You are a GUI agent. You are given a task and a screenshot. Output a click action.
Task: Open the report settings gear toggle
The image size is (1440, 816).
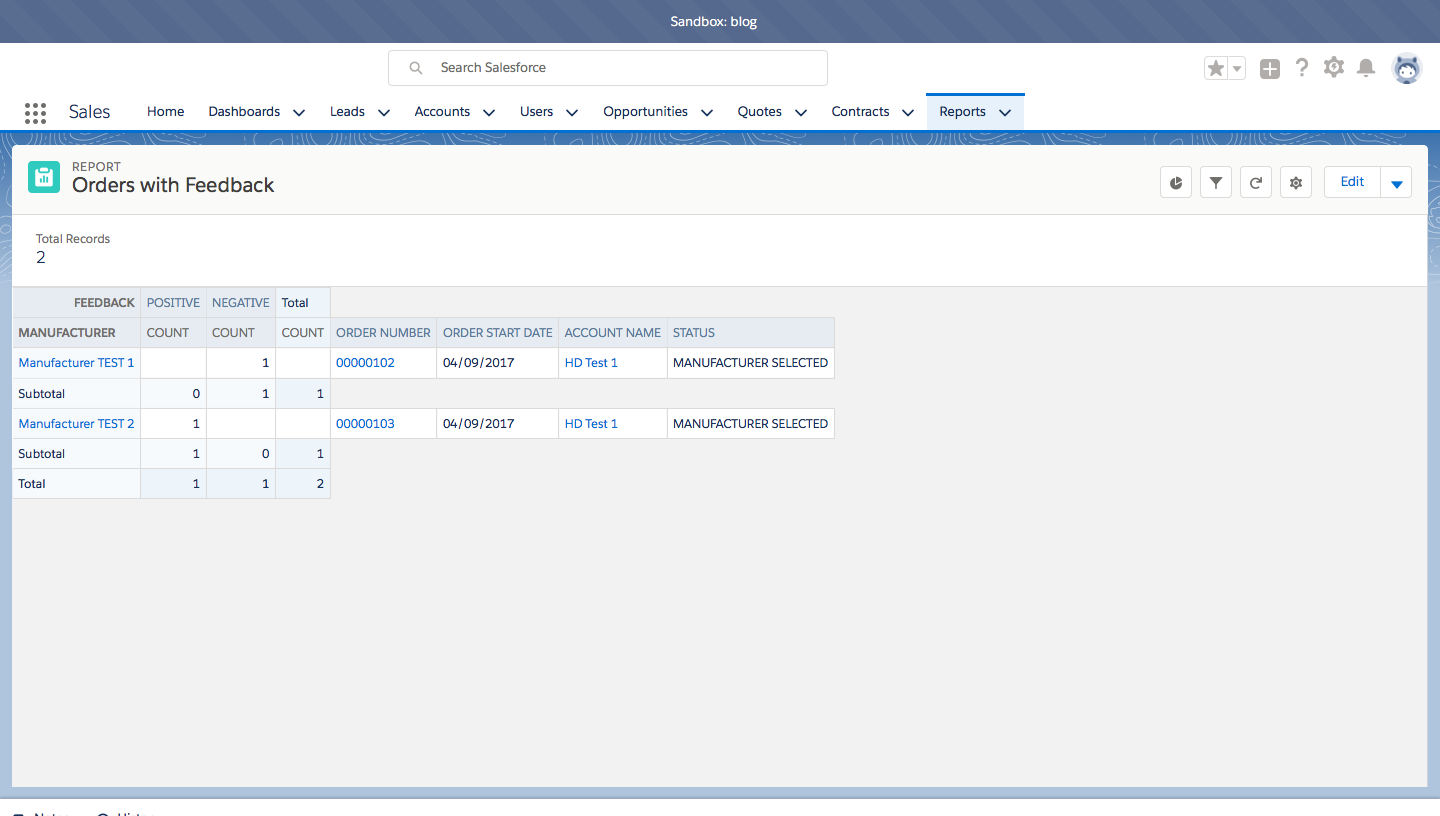[1296, 182]
